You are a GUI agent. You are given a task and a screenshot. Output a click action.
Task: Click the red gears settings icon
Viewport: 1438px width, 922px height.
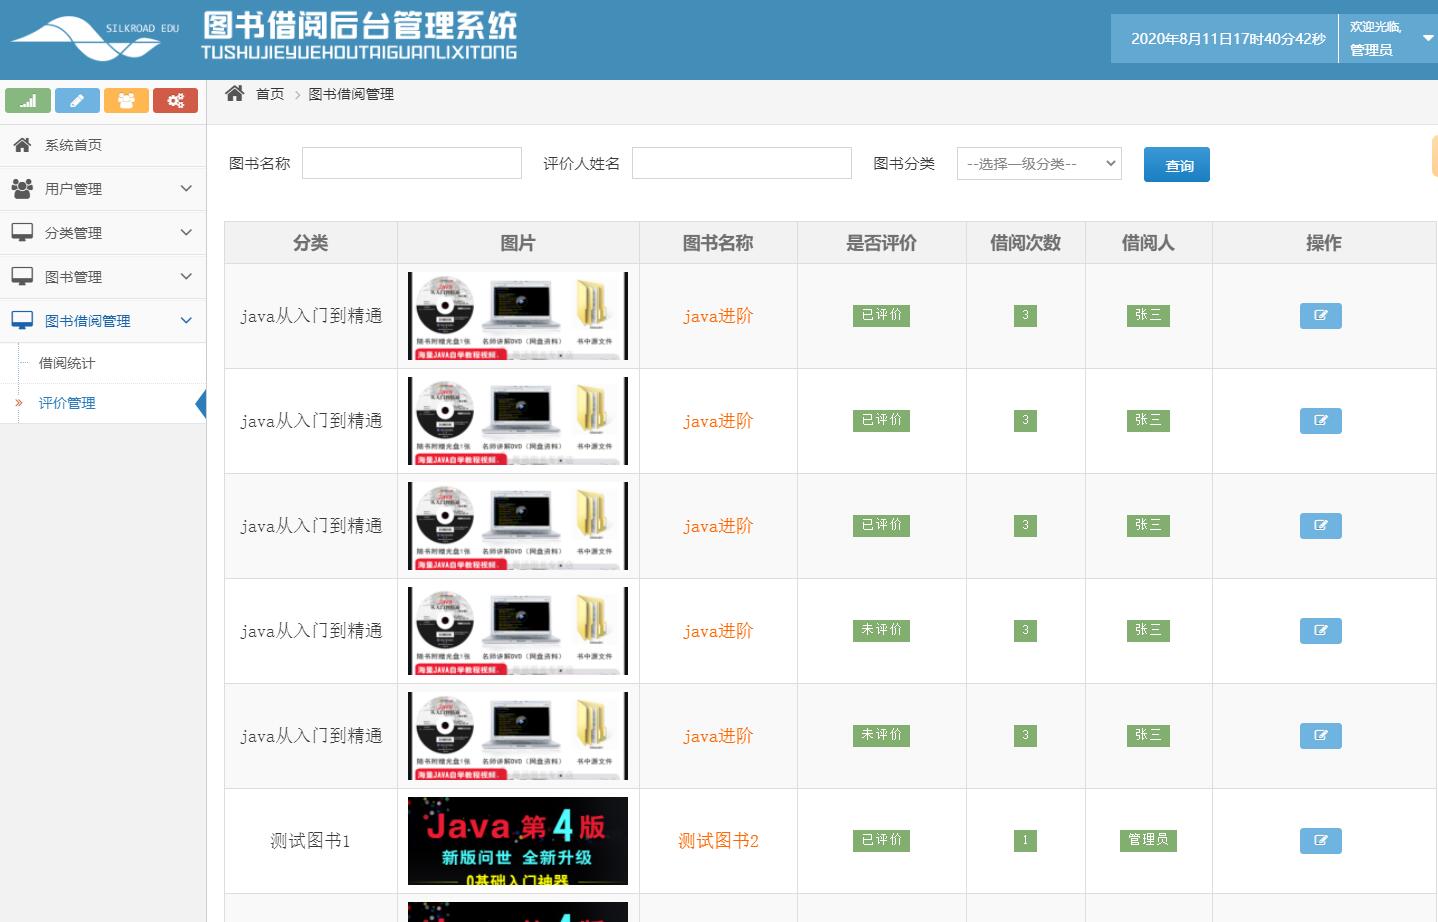[175, 100]
